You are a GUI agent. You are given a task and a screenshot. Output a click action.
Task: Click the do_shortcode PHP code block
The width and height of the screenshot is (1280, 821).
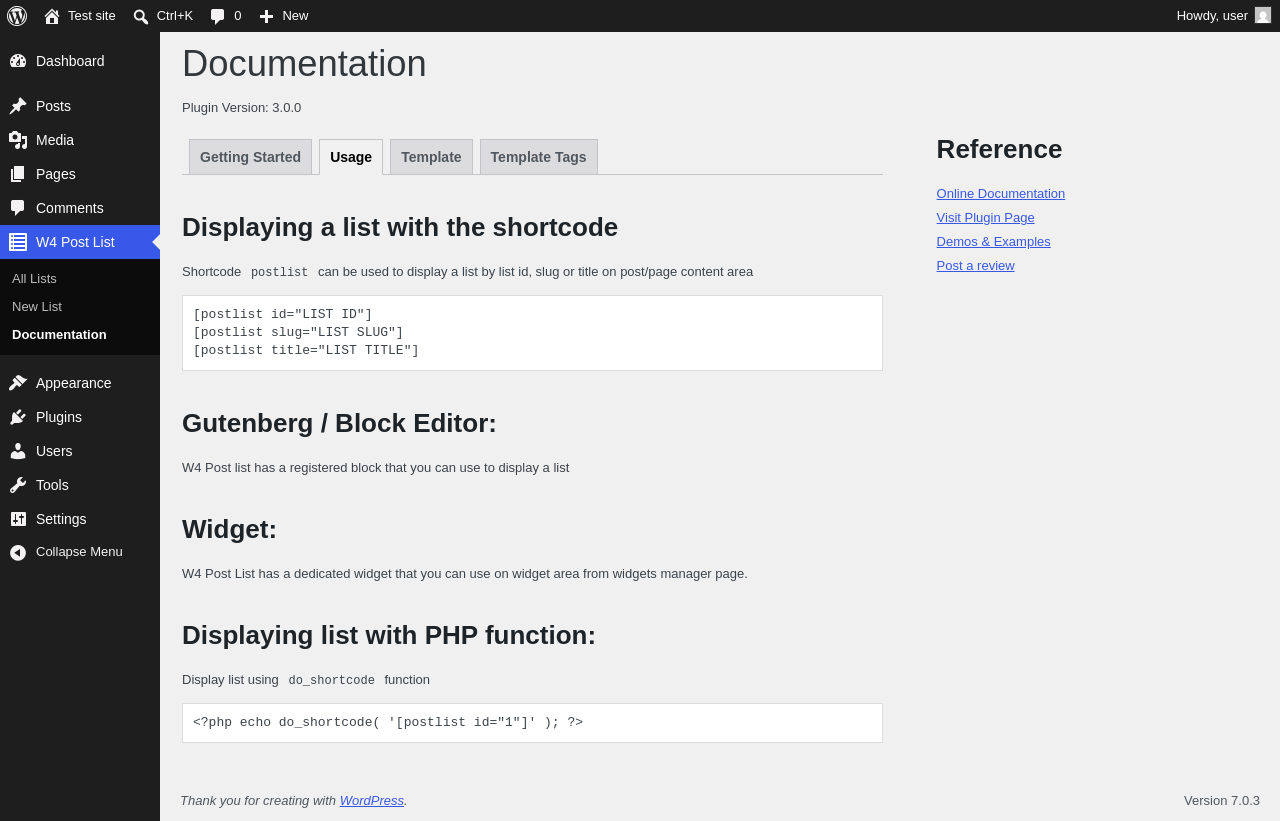532,723
